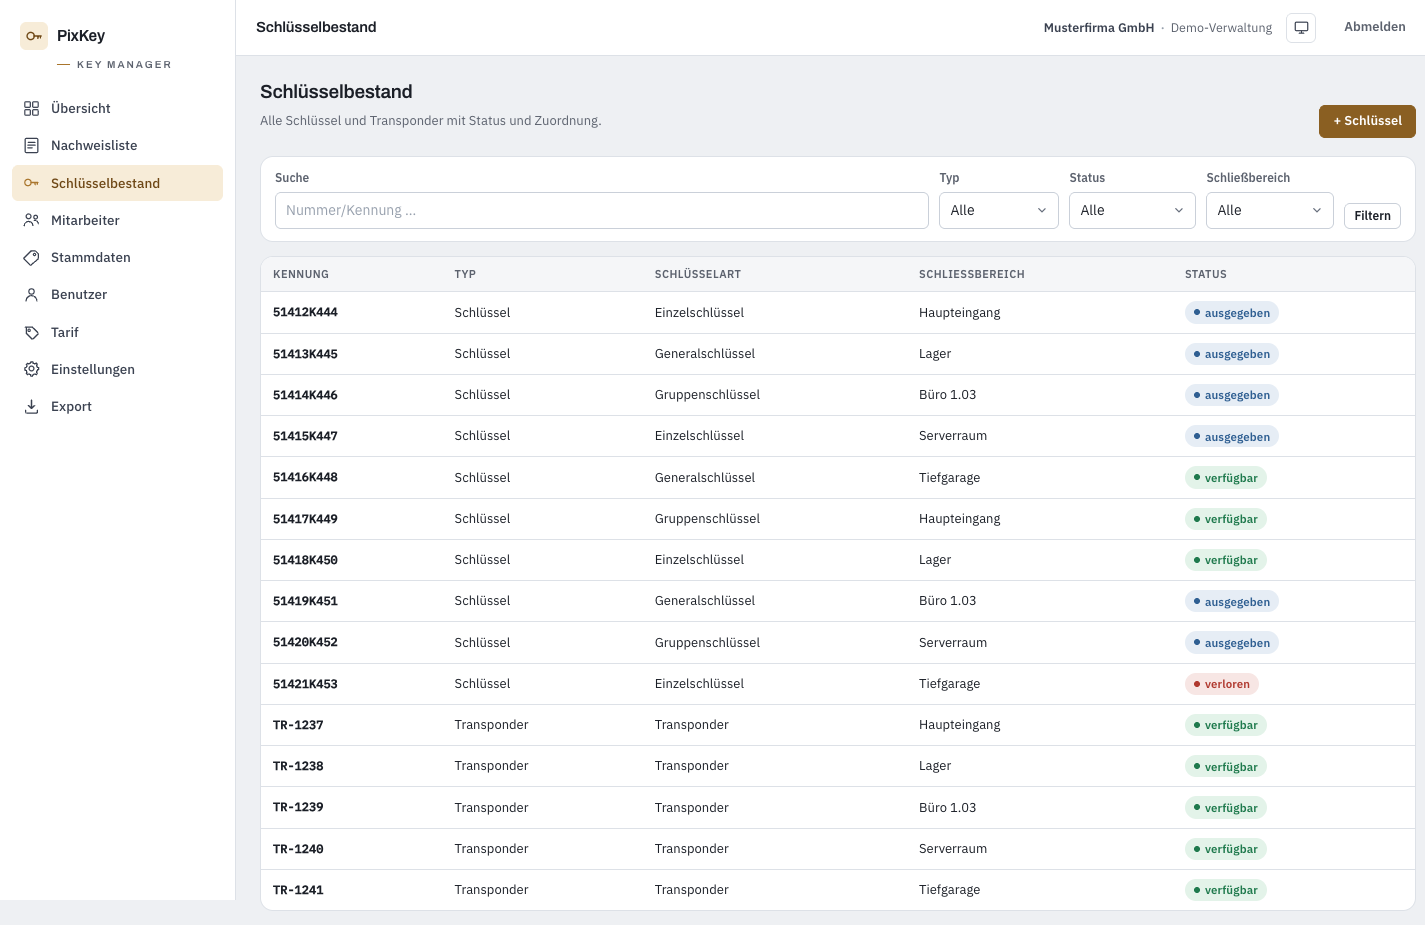
Task: Click the SCHLIESSBEREICH column header
Action: [x=972, y=274]
